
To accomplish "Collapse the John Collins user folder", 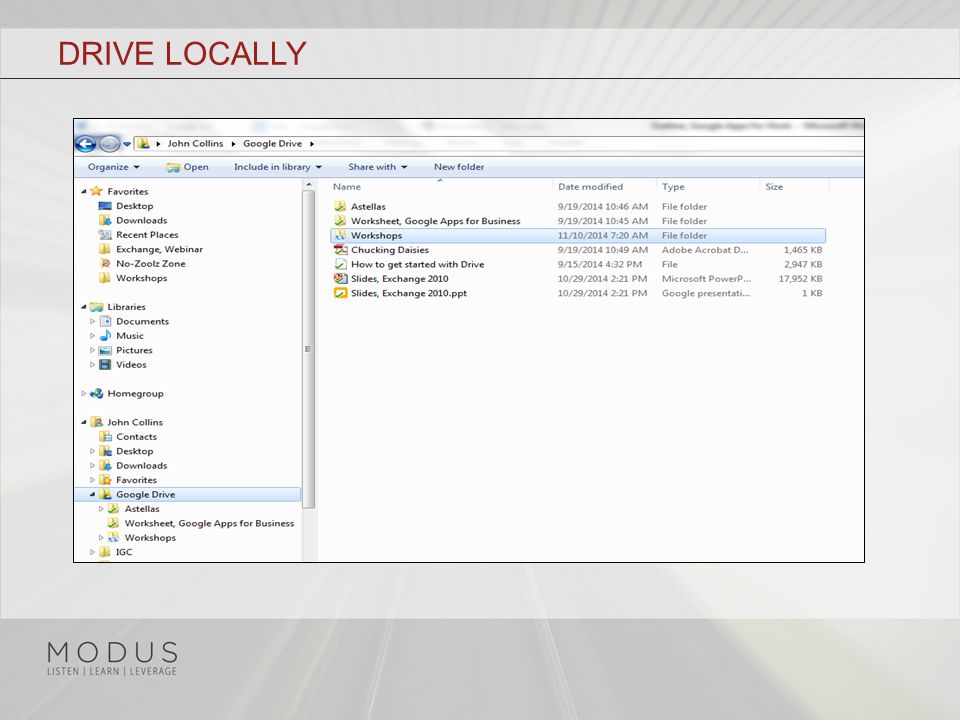I will (83, 422).
